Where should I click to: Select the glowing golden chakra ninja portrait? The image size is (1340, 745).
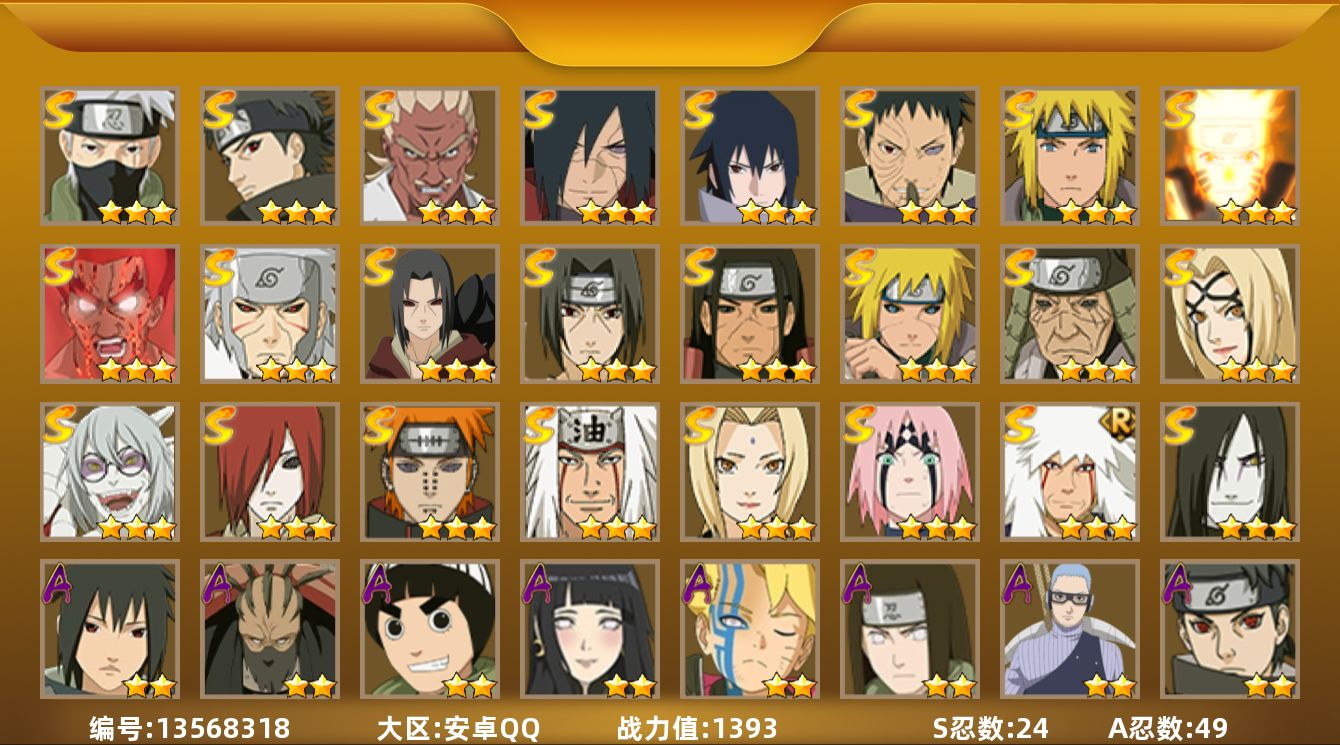[x=1230, y=156]
